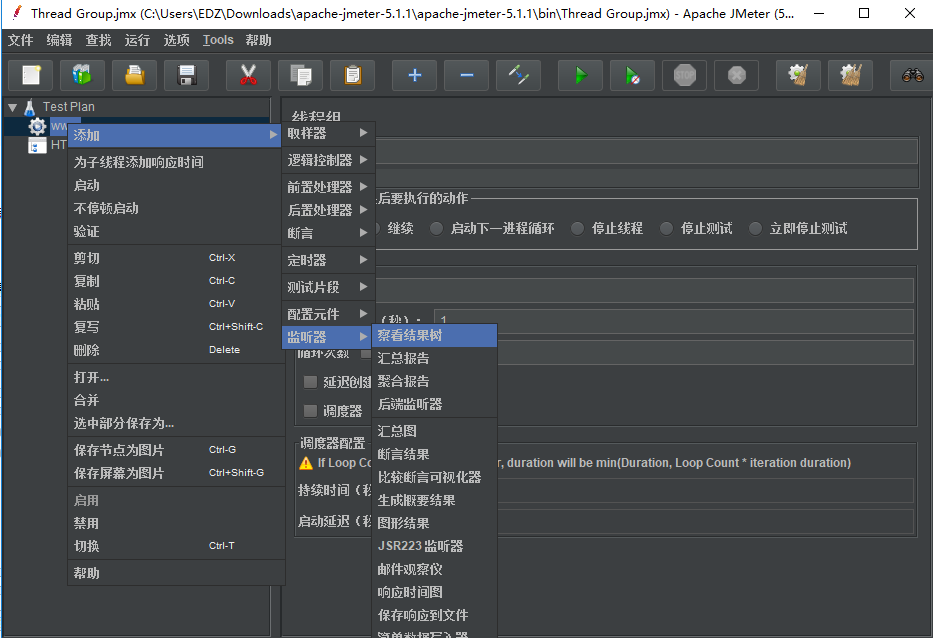
Task: Choose 保存响应到文件 listener
Action: pyautogui.click(x=434, y=615)
